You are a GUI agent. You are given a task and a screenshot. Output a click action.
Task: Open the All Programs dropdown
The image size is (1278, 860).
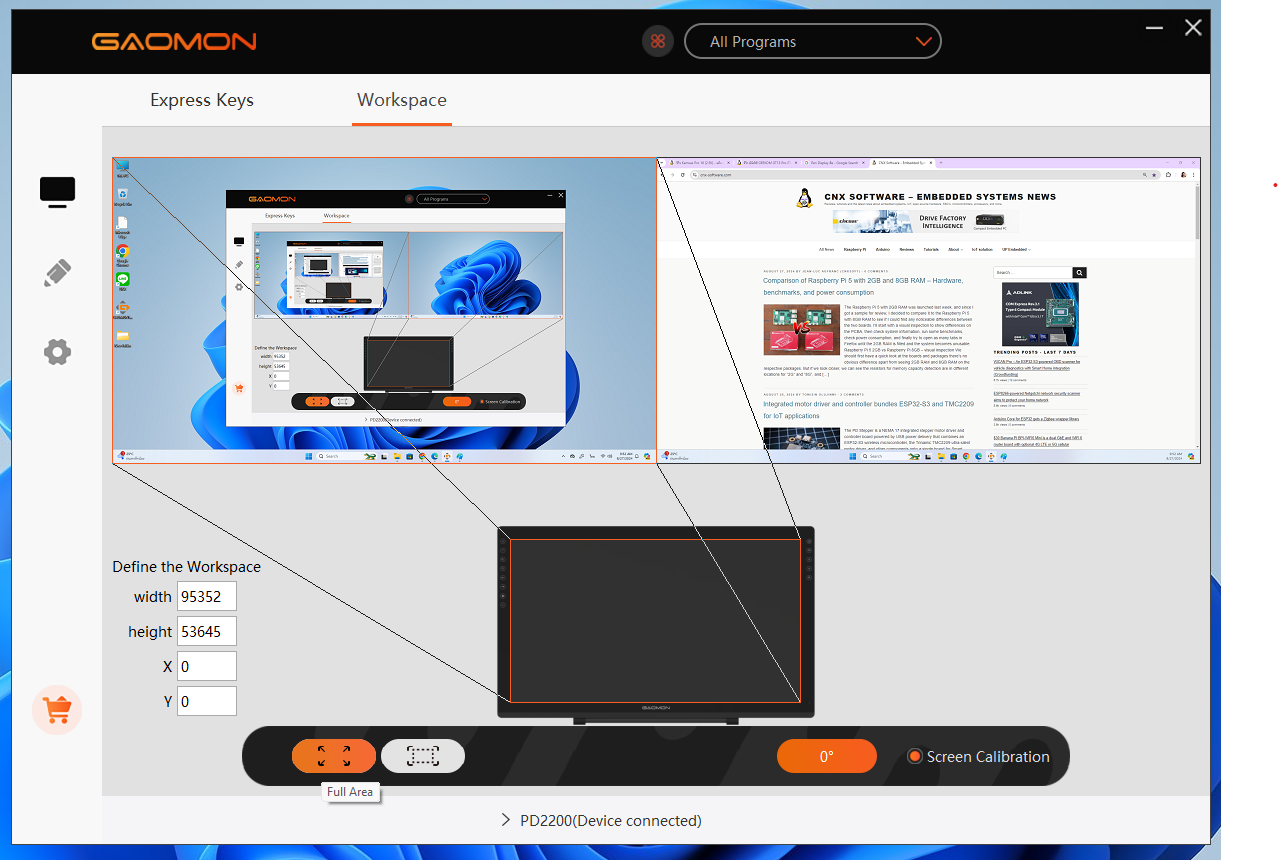813,41
